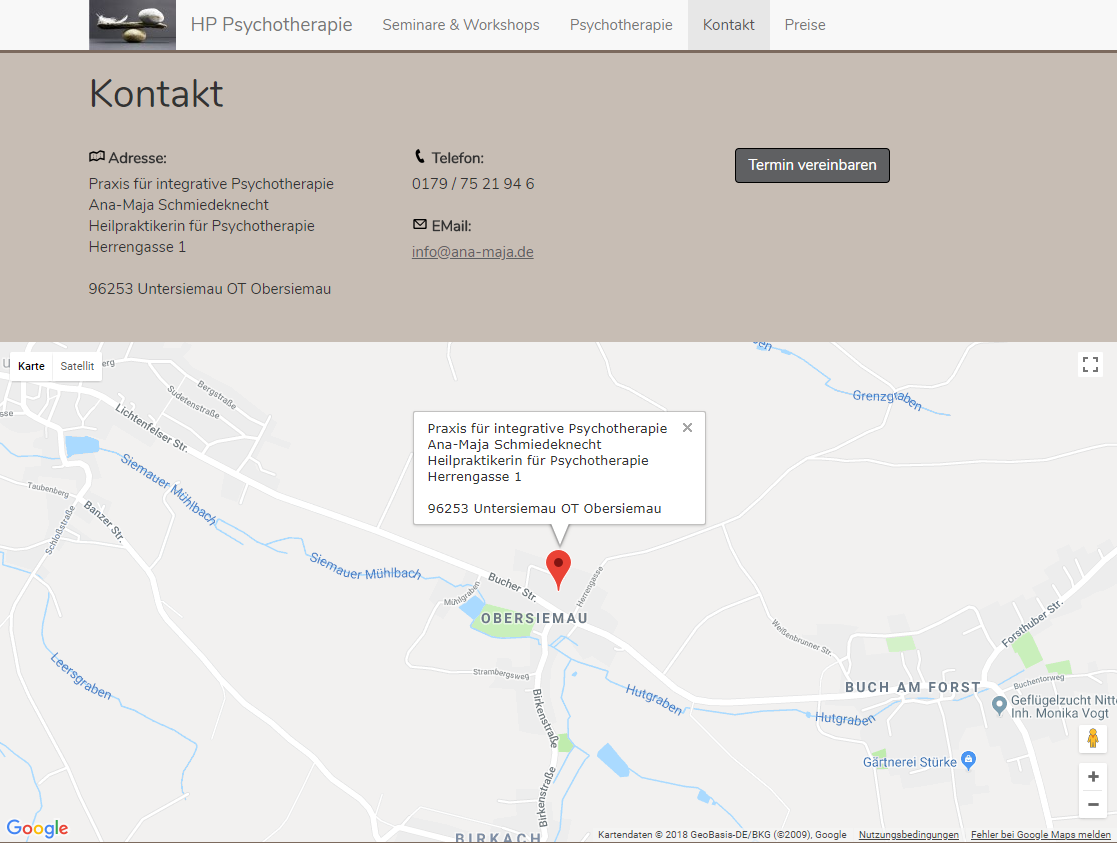Click the Forsthuber Str. street label
This screenshot has height=843, width=1117.
tap(1032, 623)
